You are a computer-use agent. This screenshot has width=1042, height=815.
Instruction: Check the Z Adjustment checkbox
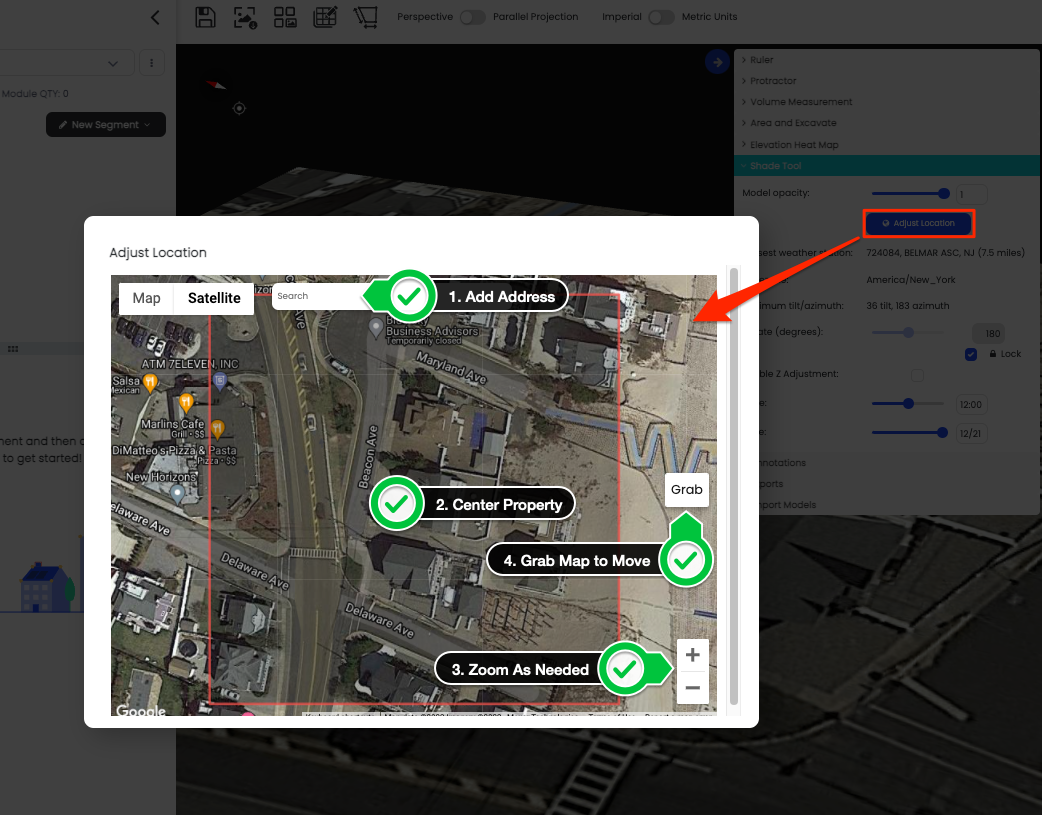917,375
